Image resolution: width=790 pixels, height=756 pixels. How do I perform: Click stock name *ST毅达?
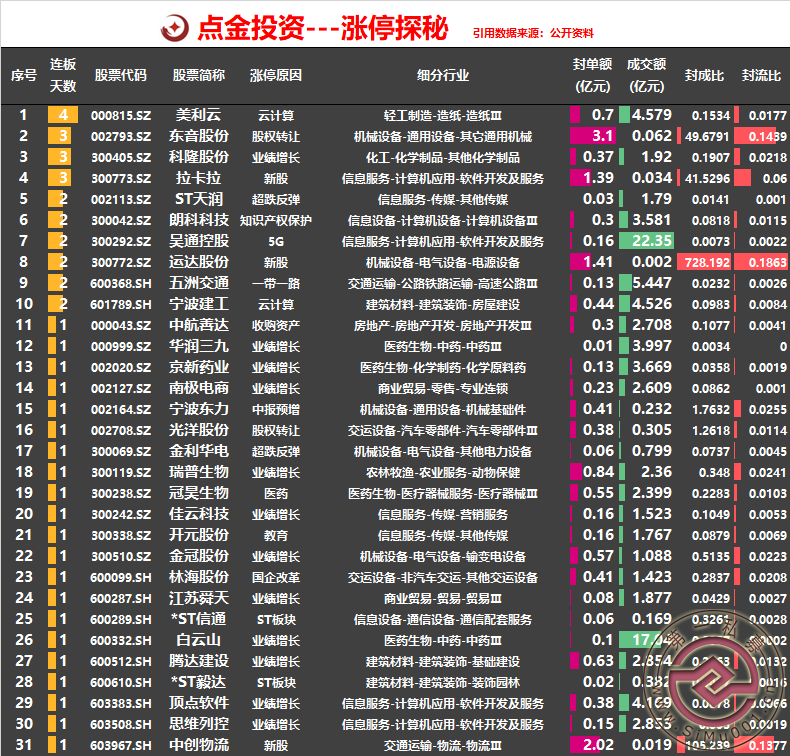(x=199, y=682)
